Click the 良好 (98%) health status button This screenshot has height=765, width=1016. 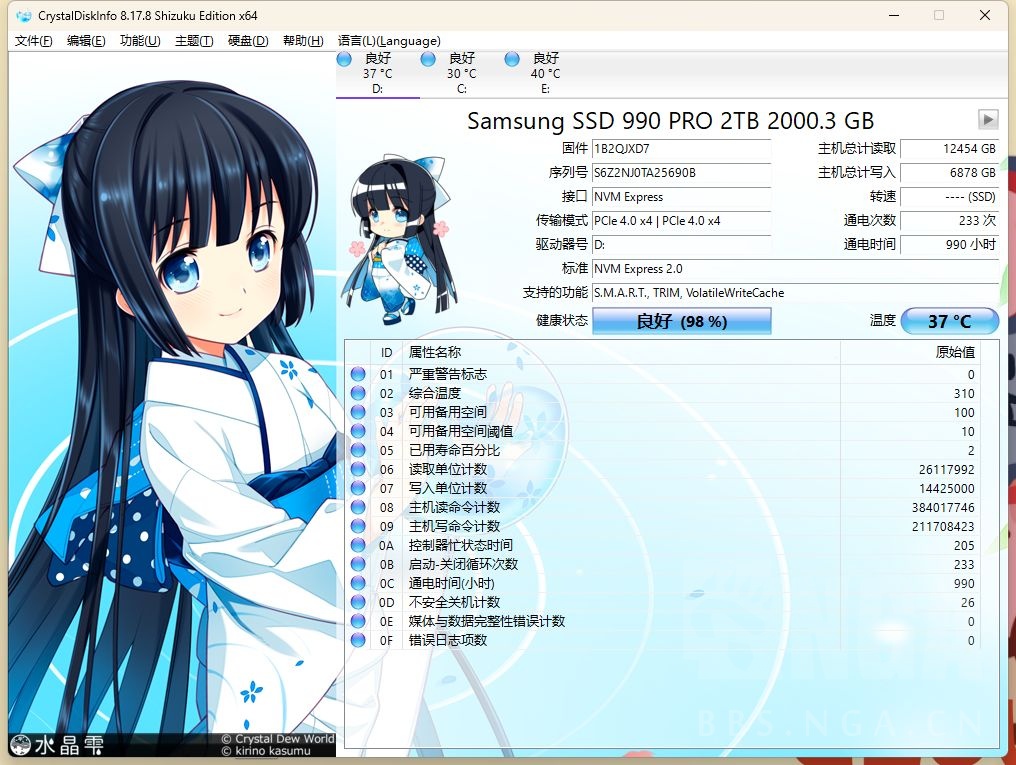pyautogui.click(x=681, y=321)
